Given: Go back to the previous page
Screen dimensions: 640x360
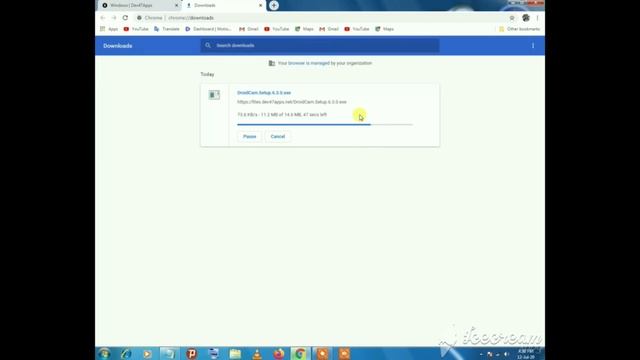Looking at the screenshot, I should click(x=102, y=18).
